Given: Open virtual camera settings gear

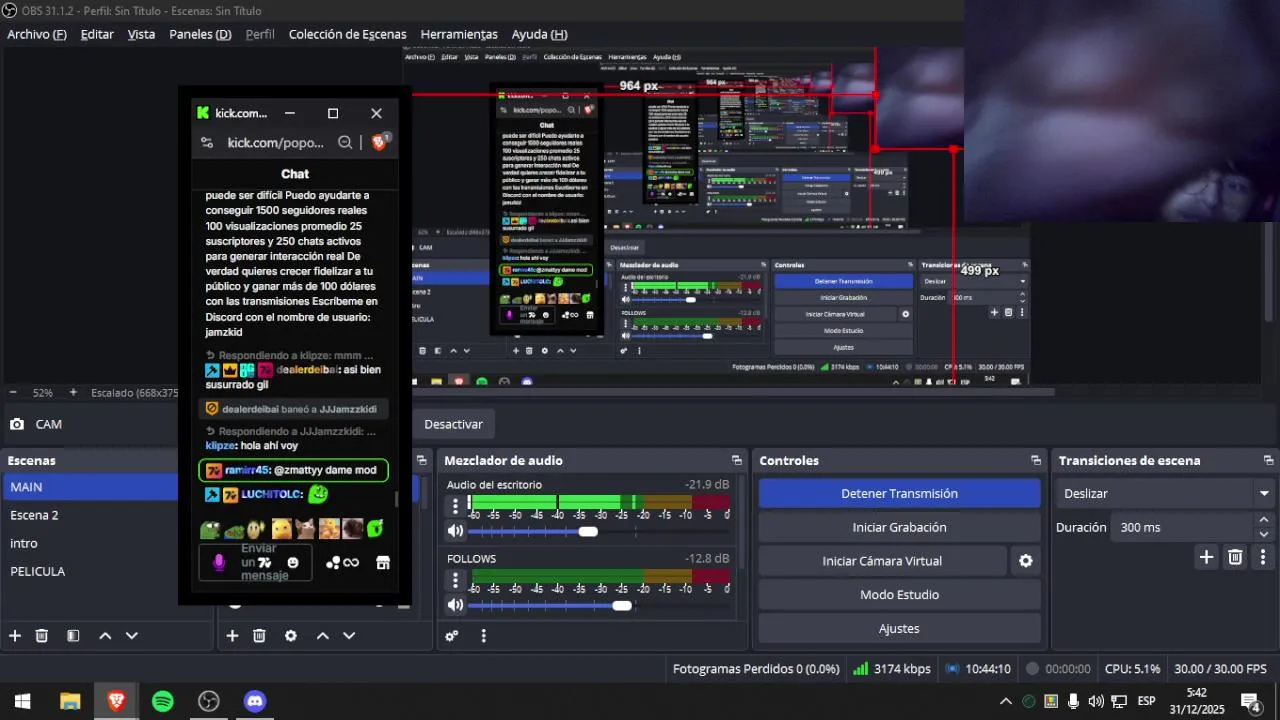Looking at the screenshot, I should pos(1025,561).
